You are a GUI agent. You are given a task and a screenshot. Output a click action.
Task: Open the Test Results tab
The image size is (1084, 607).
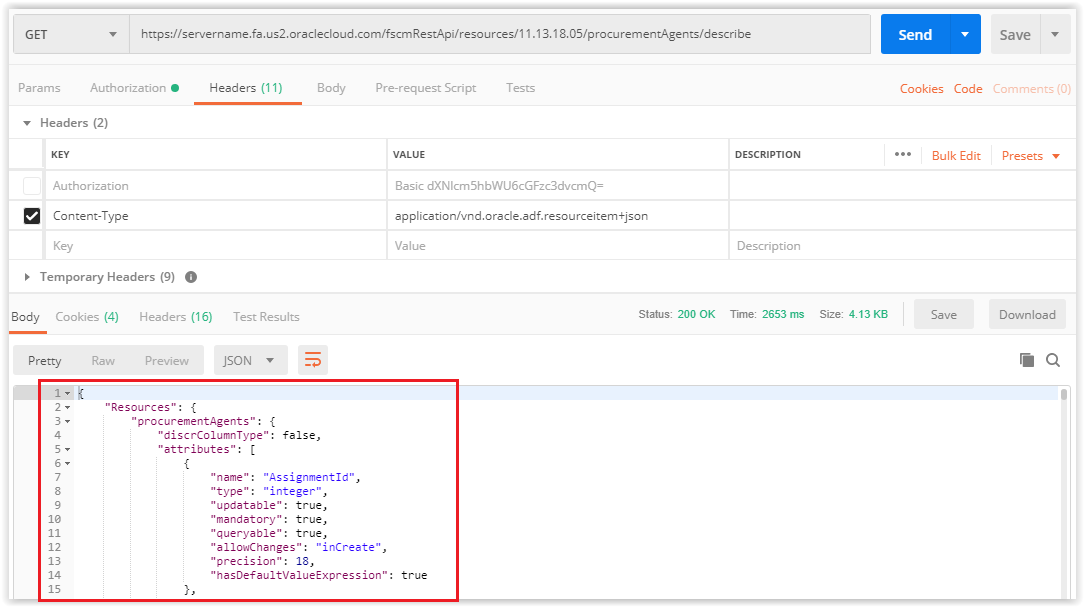[265, 316]
